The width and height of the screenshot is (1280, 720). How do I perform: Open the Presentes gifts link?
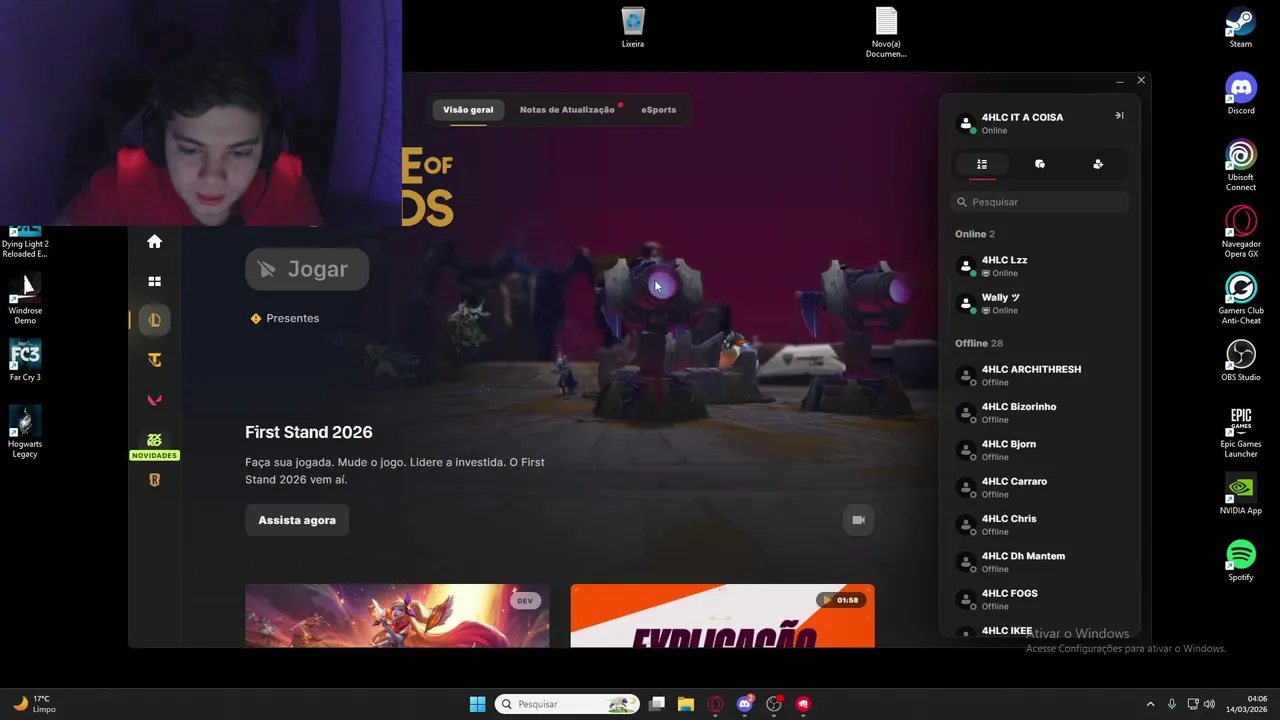[285, 318]
